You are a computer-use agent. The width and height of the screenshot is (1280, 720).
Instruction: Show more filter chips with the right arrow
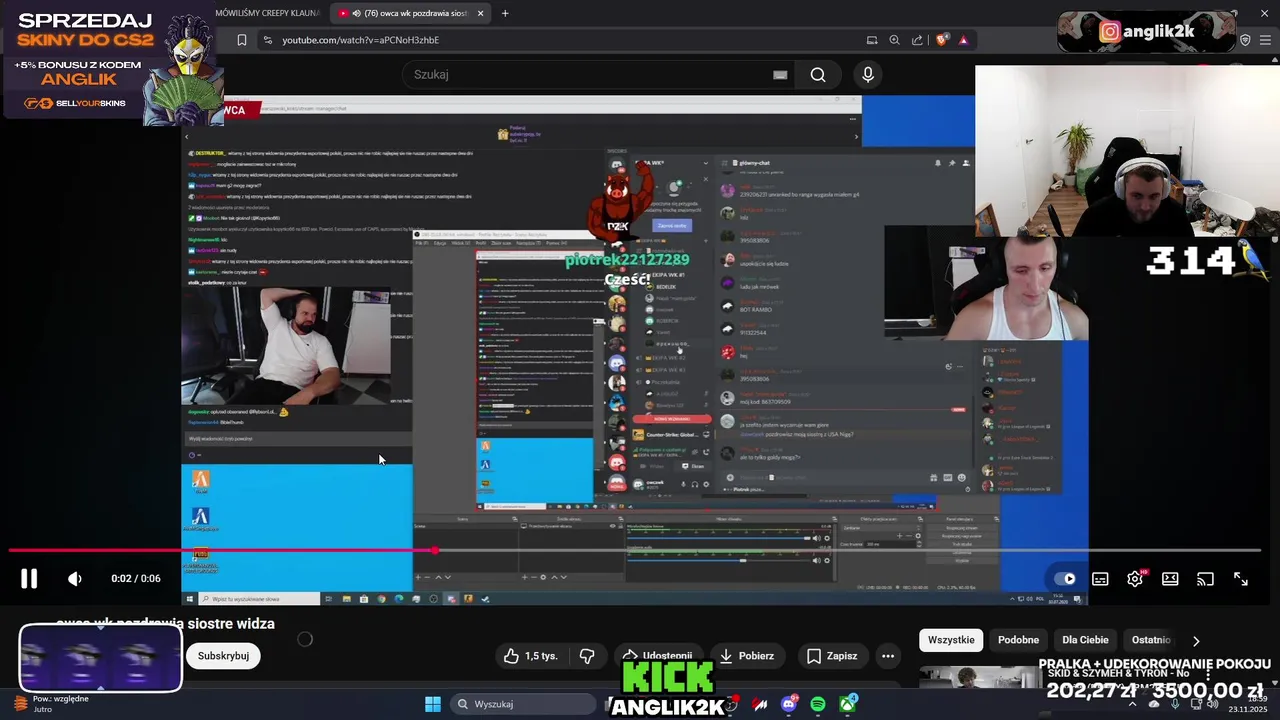click(x=1196, y=641)
